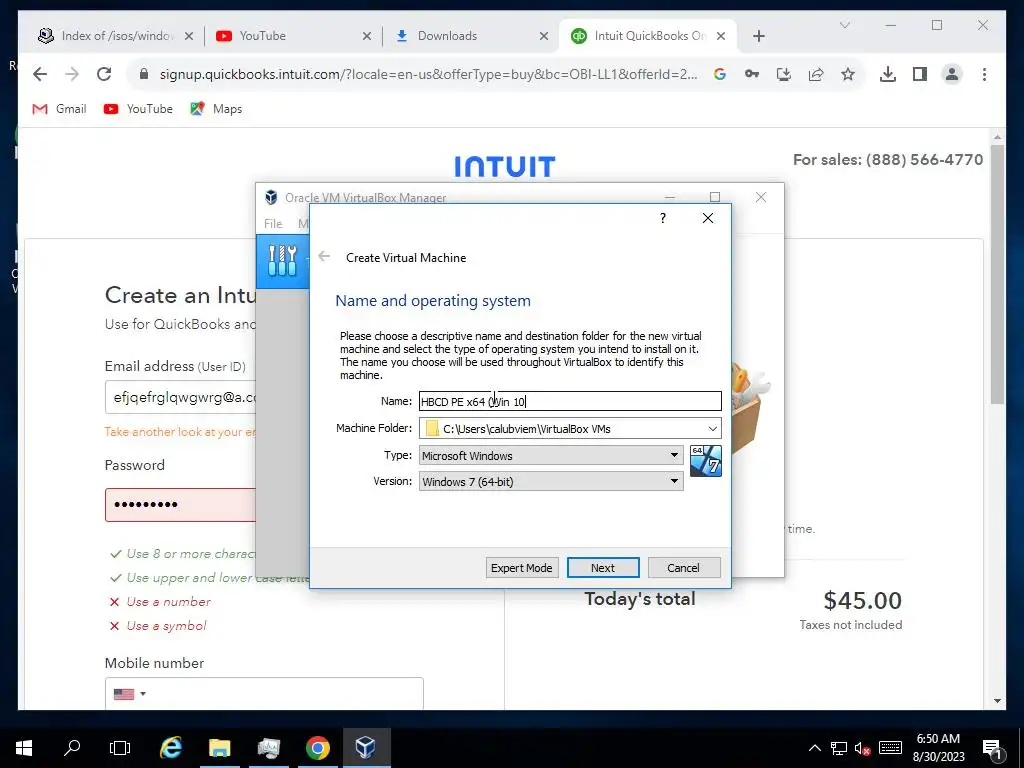
Task: Click the muted volume tray icon
Action: 863,748
